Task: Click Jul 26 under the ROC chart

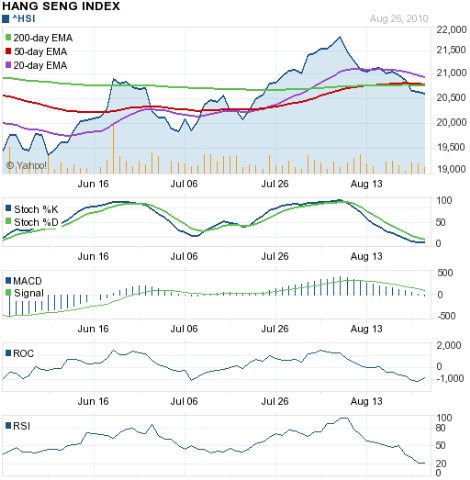Action: click(275, 401)
